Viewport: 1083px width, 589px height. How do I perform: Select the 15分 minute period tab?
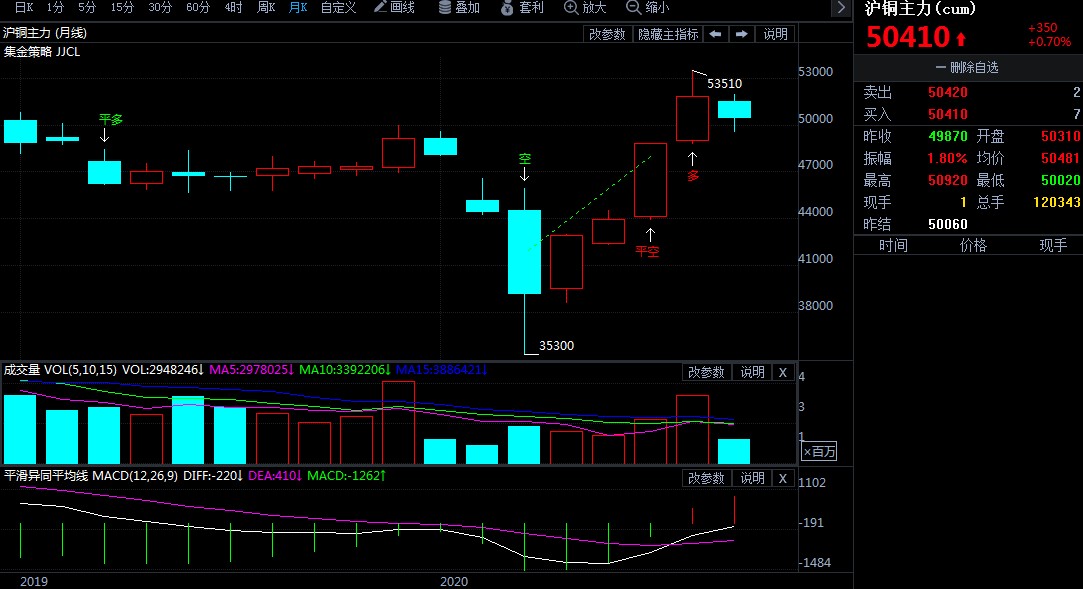pyautogui.click(x=122, y=8)
